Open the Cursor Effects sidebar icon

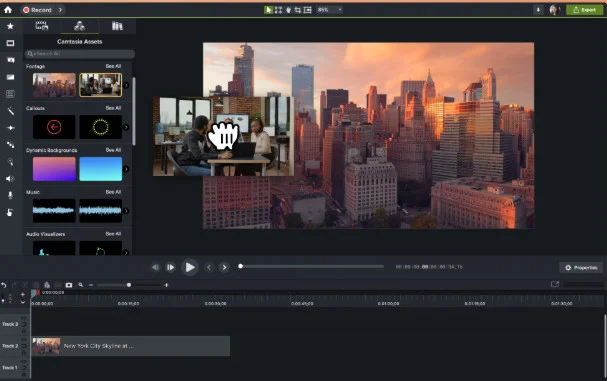pyautogui.click(x=10, y=162)
